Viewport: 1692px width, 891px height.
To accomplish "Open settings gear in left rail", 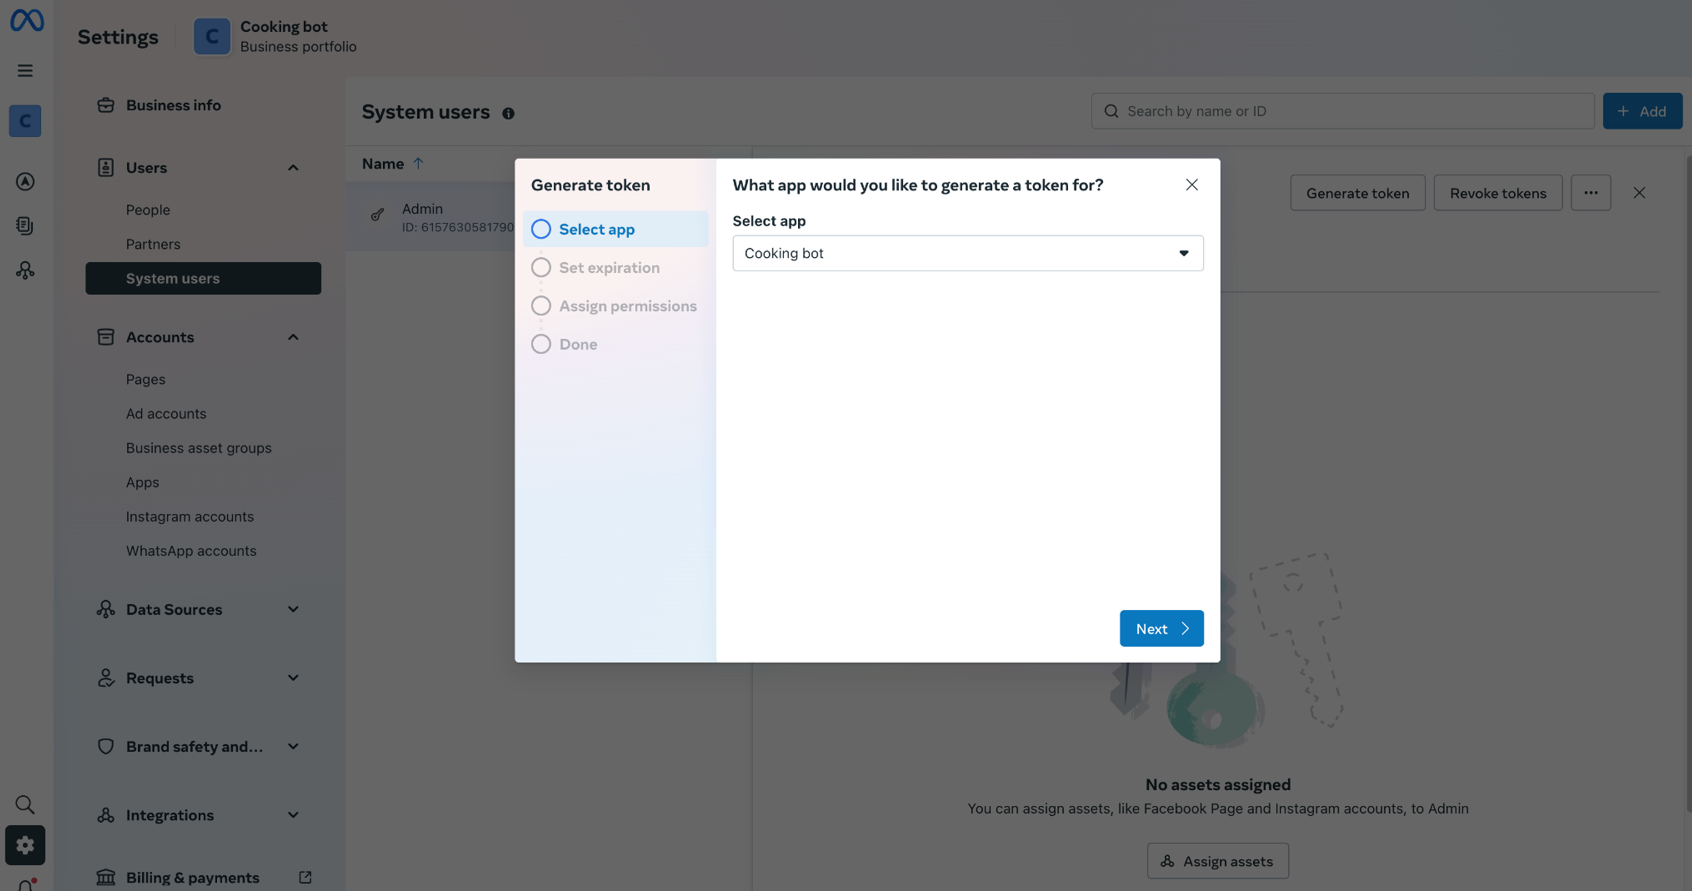I will [25, 845].
